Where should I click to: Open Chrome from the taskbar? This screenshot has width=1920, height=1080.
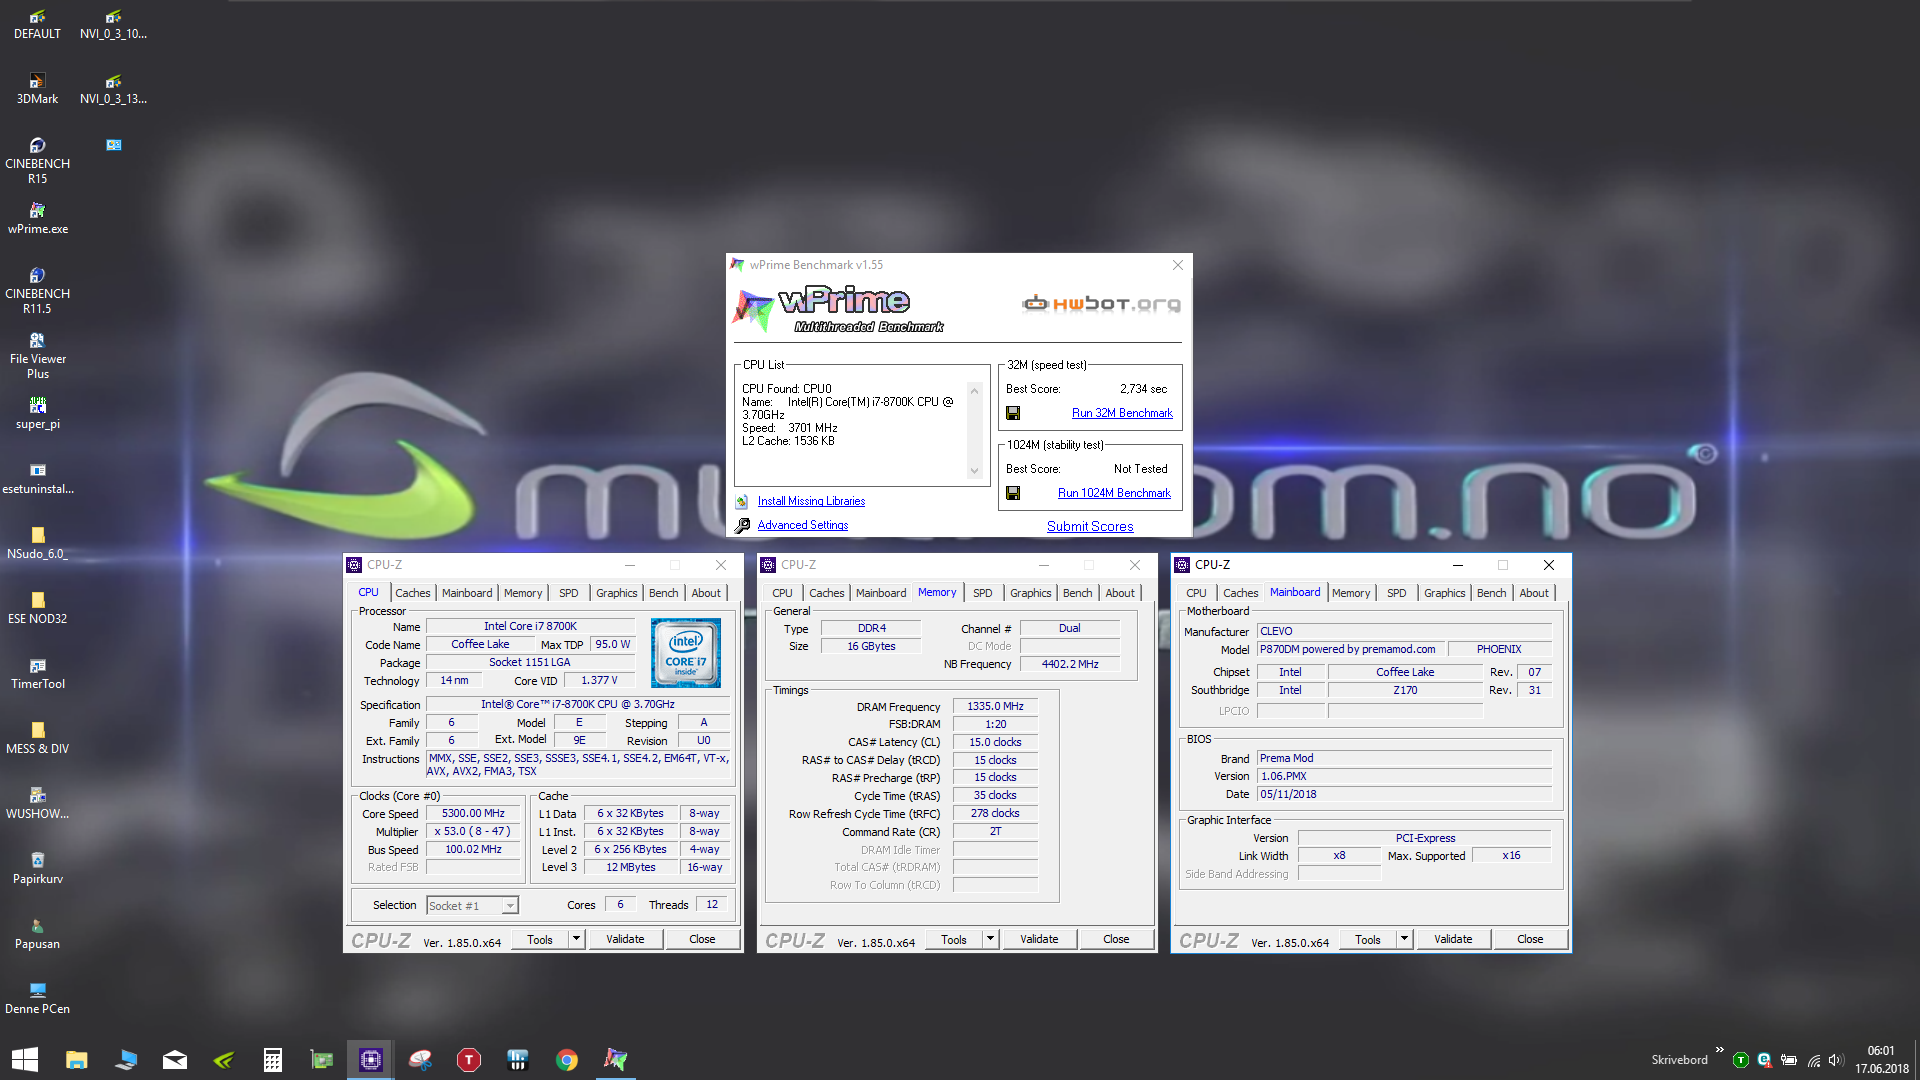(567, 1060)
